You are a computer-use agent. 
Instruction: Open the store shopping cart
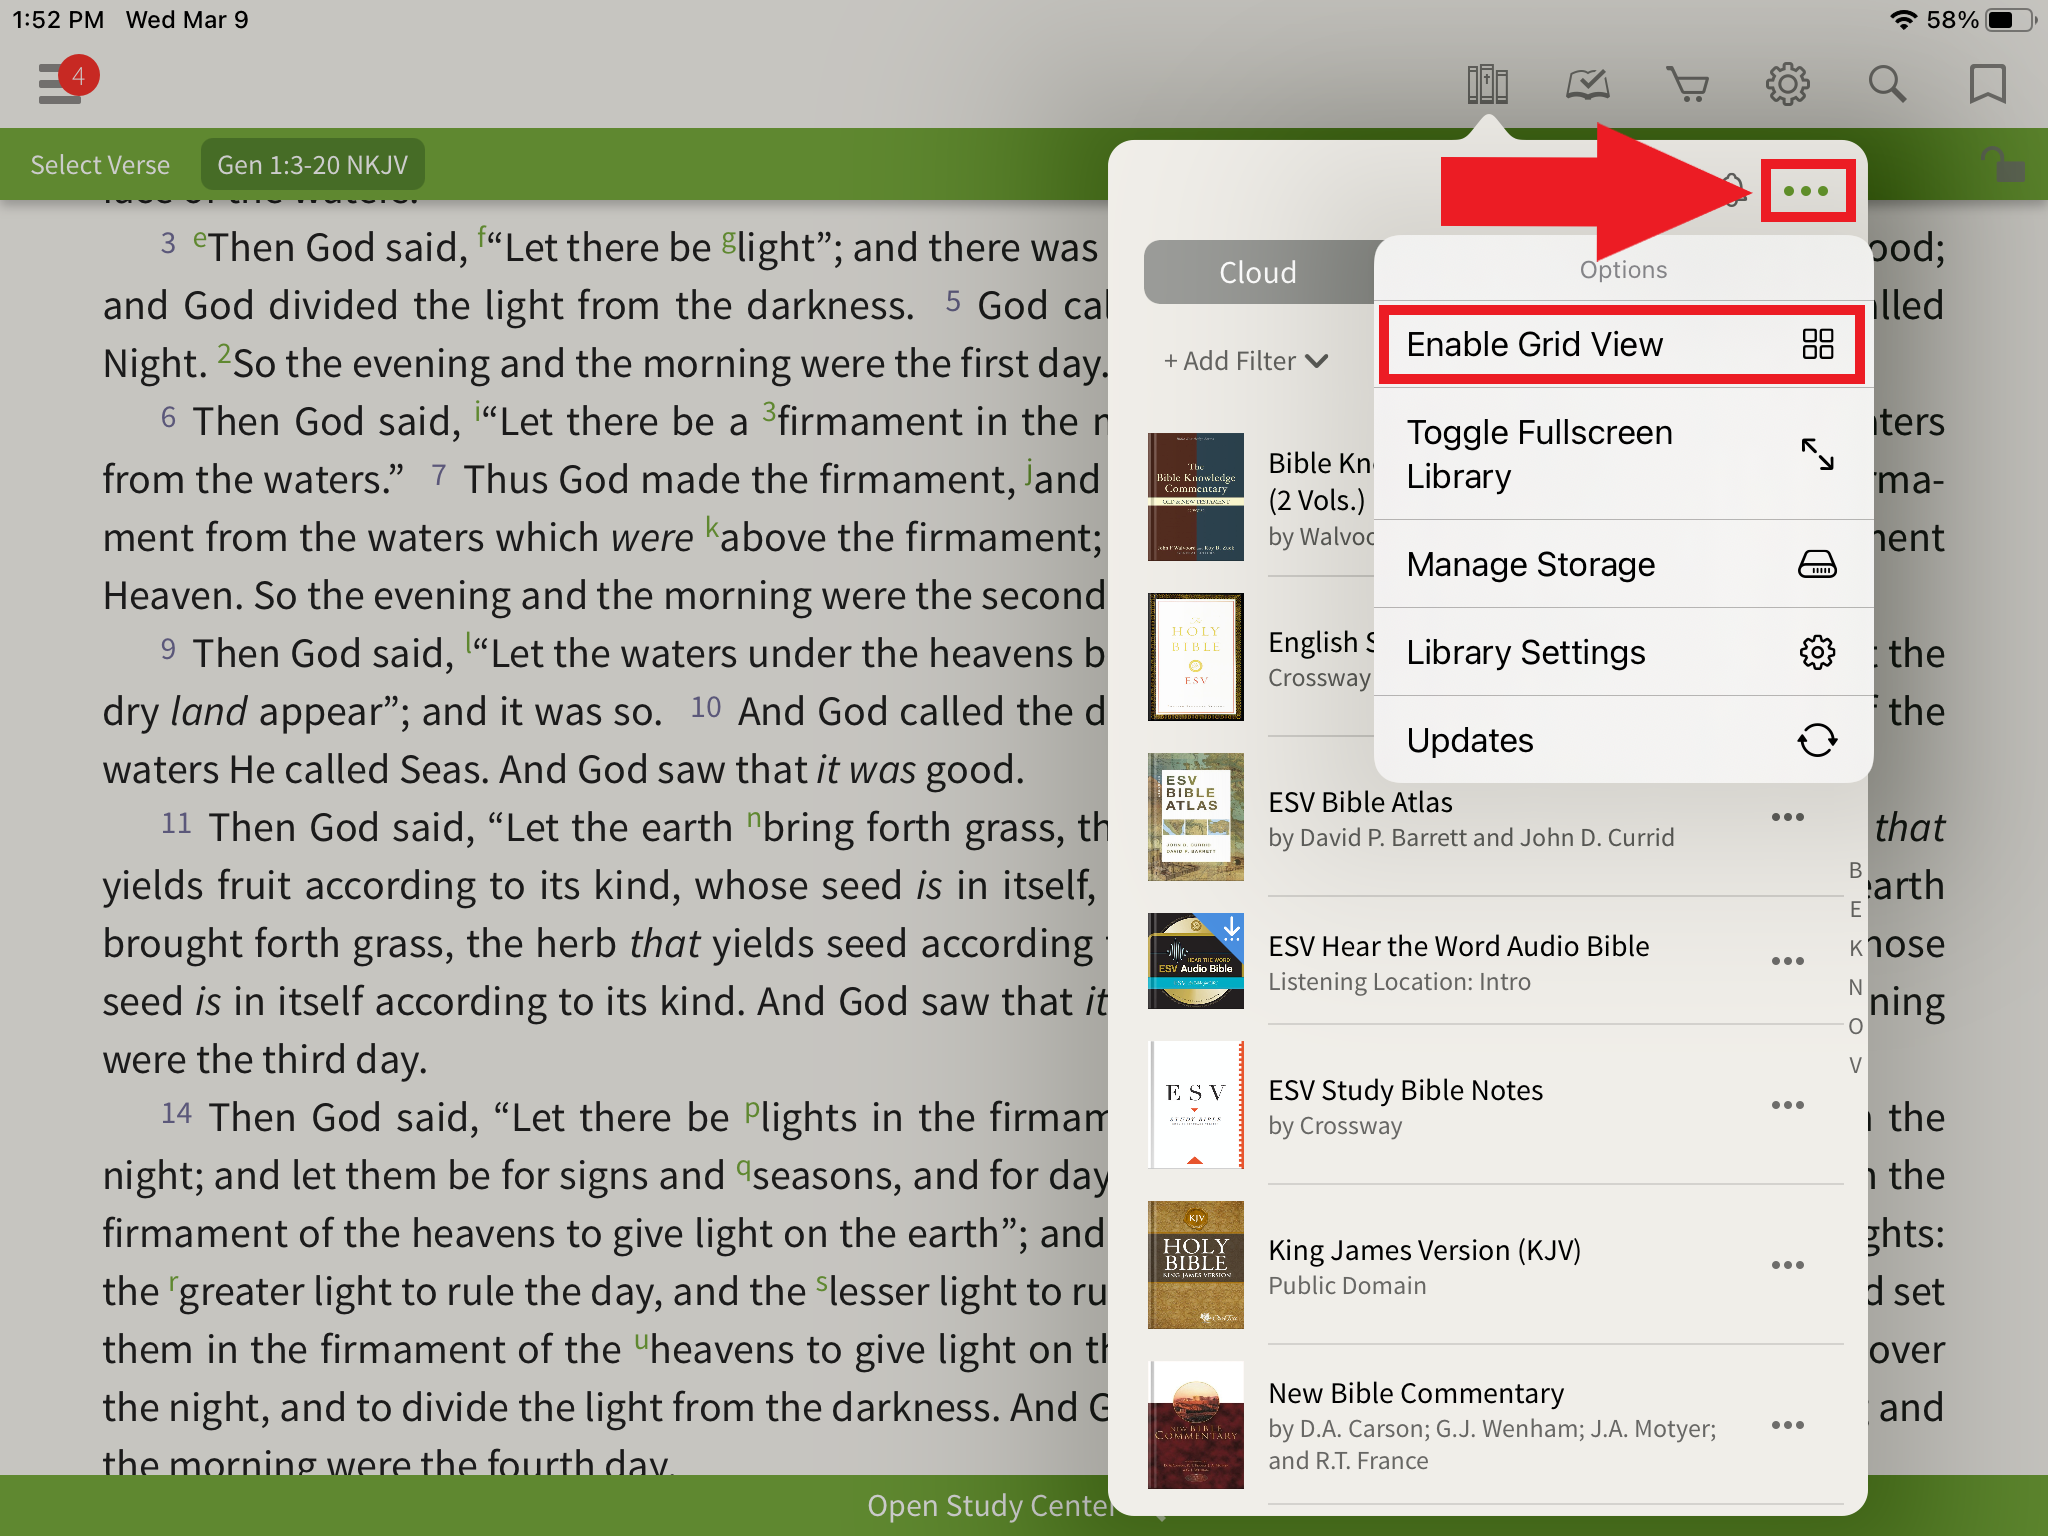(x=1687, y=84)
